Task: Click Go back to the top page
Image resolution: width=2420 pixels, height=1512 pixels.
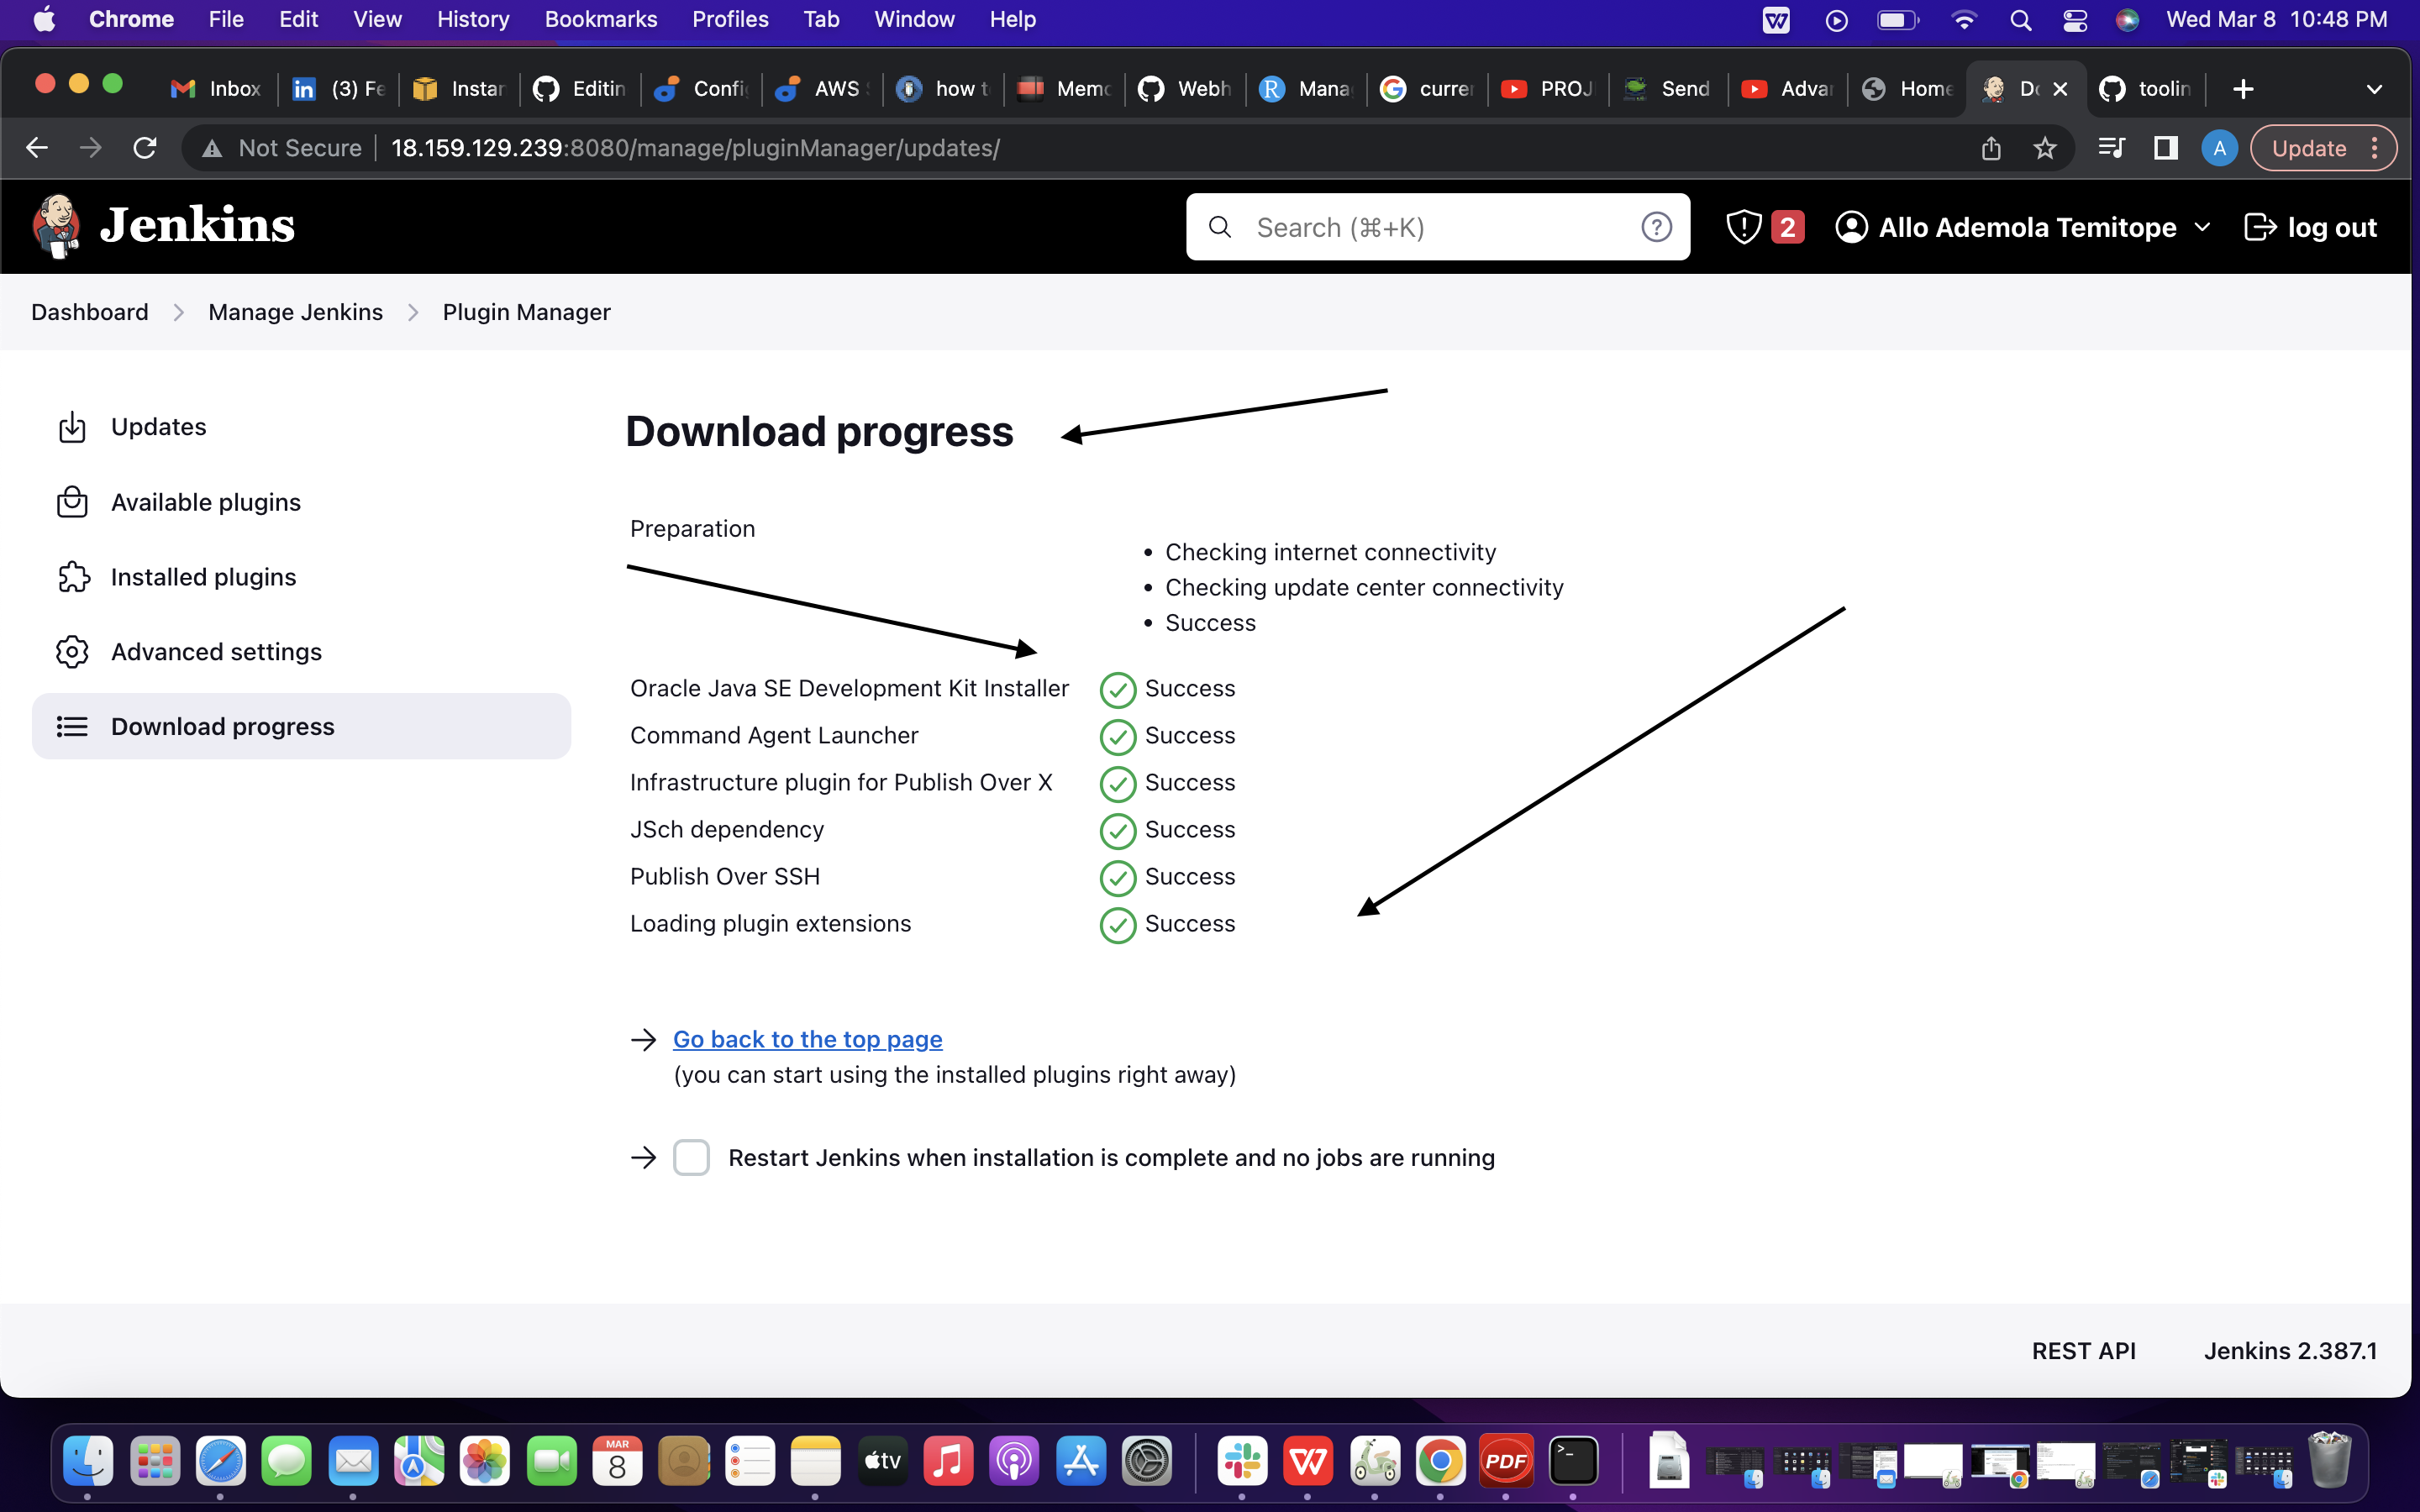Action: pos(806,1039)
